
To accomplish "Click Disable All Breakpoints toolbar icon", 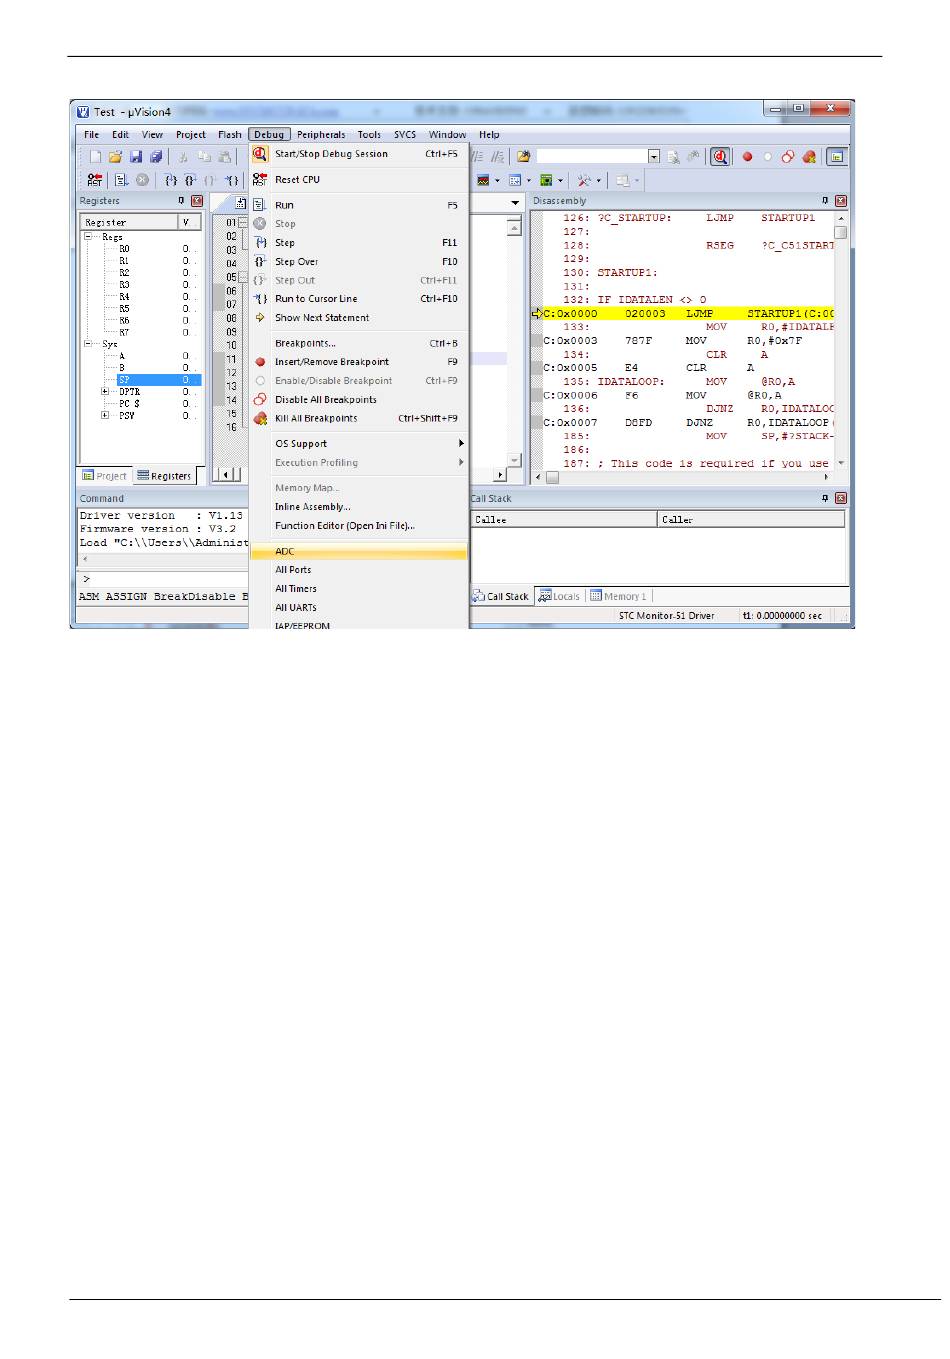I will pyautogui.click(x=788, y=157).
